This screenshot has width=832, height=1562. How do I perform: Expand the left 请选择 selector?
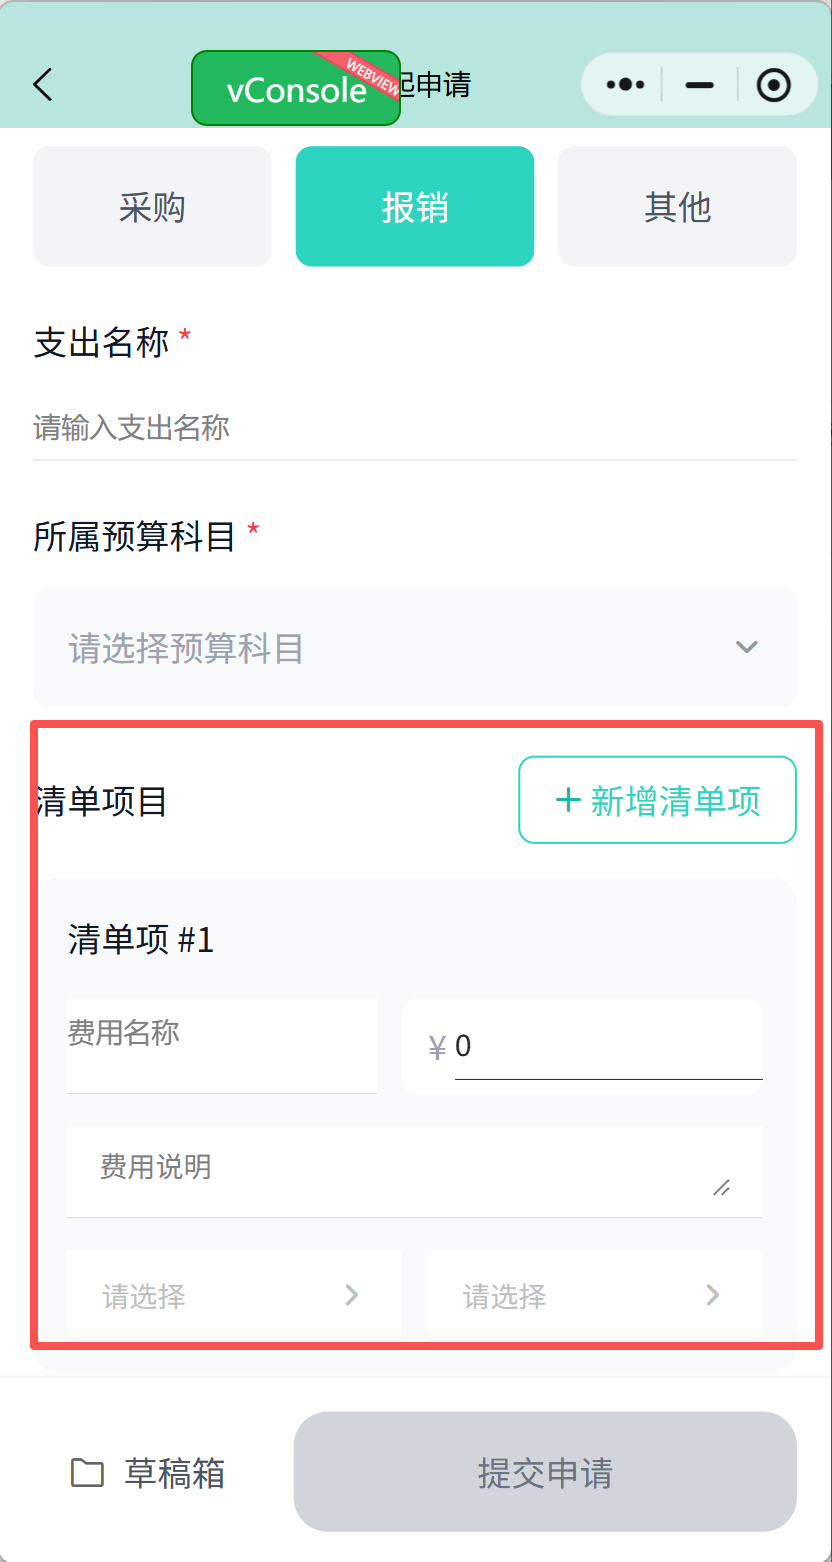click(x=234, y=1295)
